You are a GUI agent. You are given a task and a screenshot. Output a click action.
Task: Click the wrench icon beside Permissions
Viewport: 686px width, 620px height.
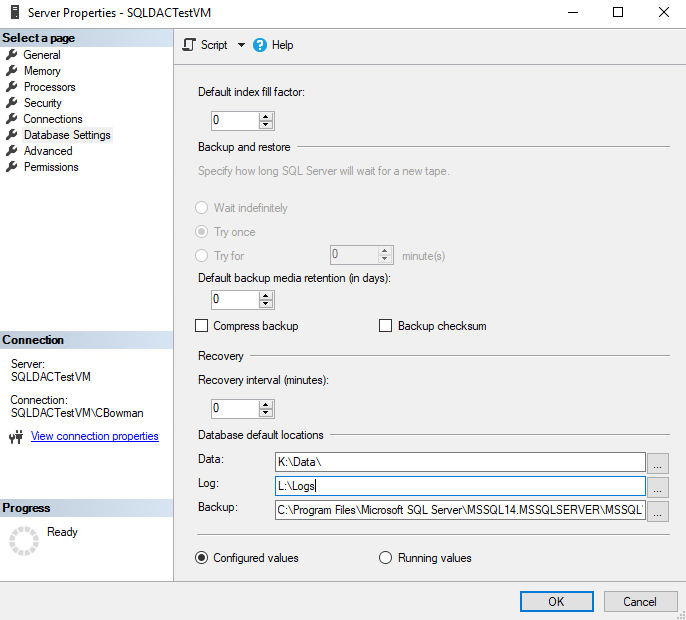pos(12,167)
